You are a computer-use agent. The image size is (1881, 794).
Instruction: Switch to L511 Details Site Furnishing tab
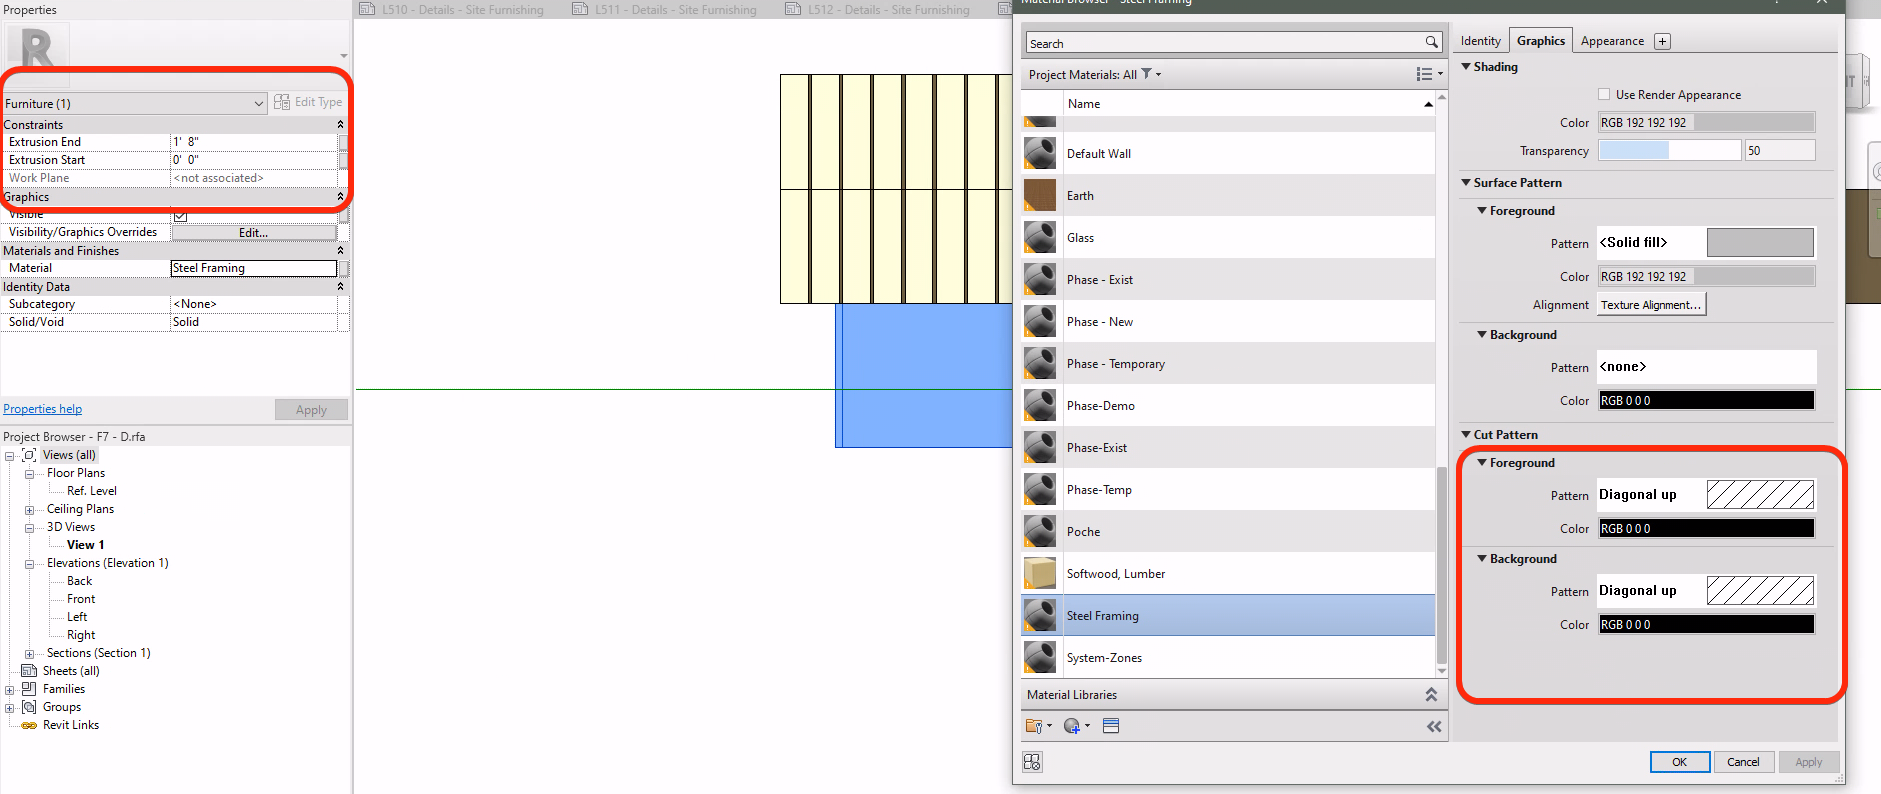point(664,9)
